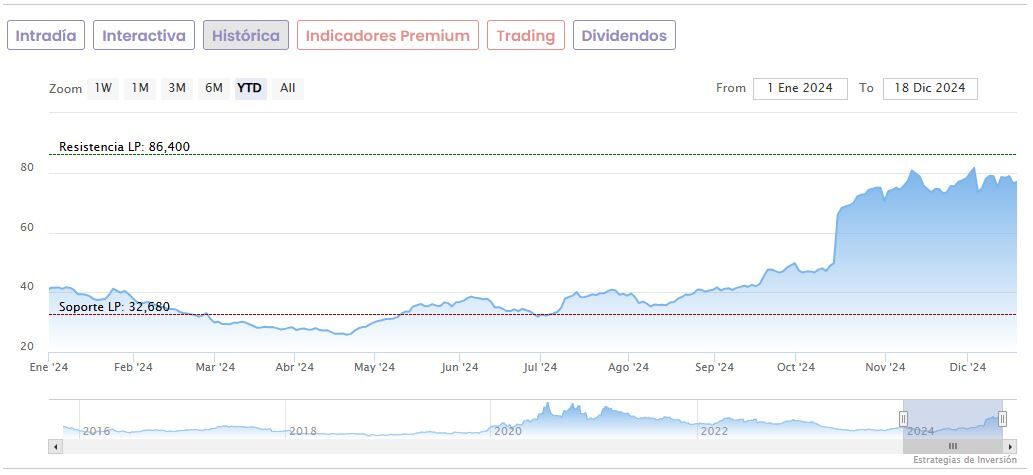Screen dimensions: 1033x475
Task: Click the navigator left range handle
Action: point(904,419)
